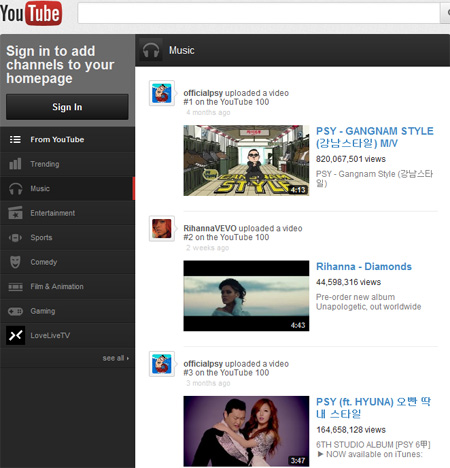The width and height of the screenshot is (450, 468).
Task: Click '#3 on the YouTube 100' text
Action: (x=226, y=373)
